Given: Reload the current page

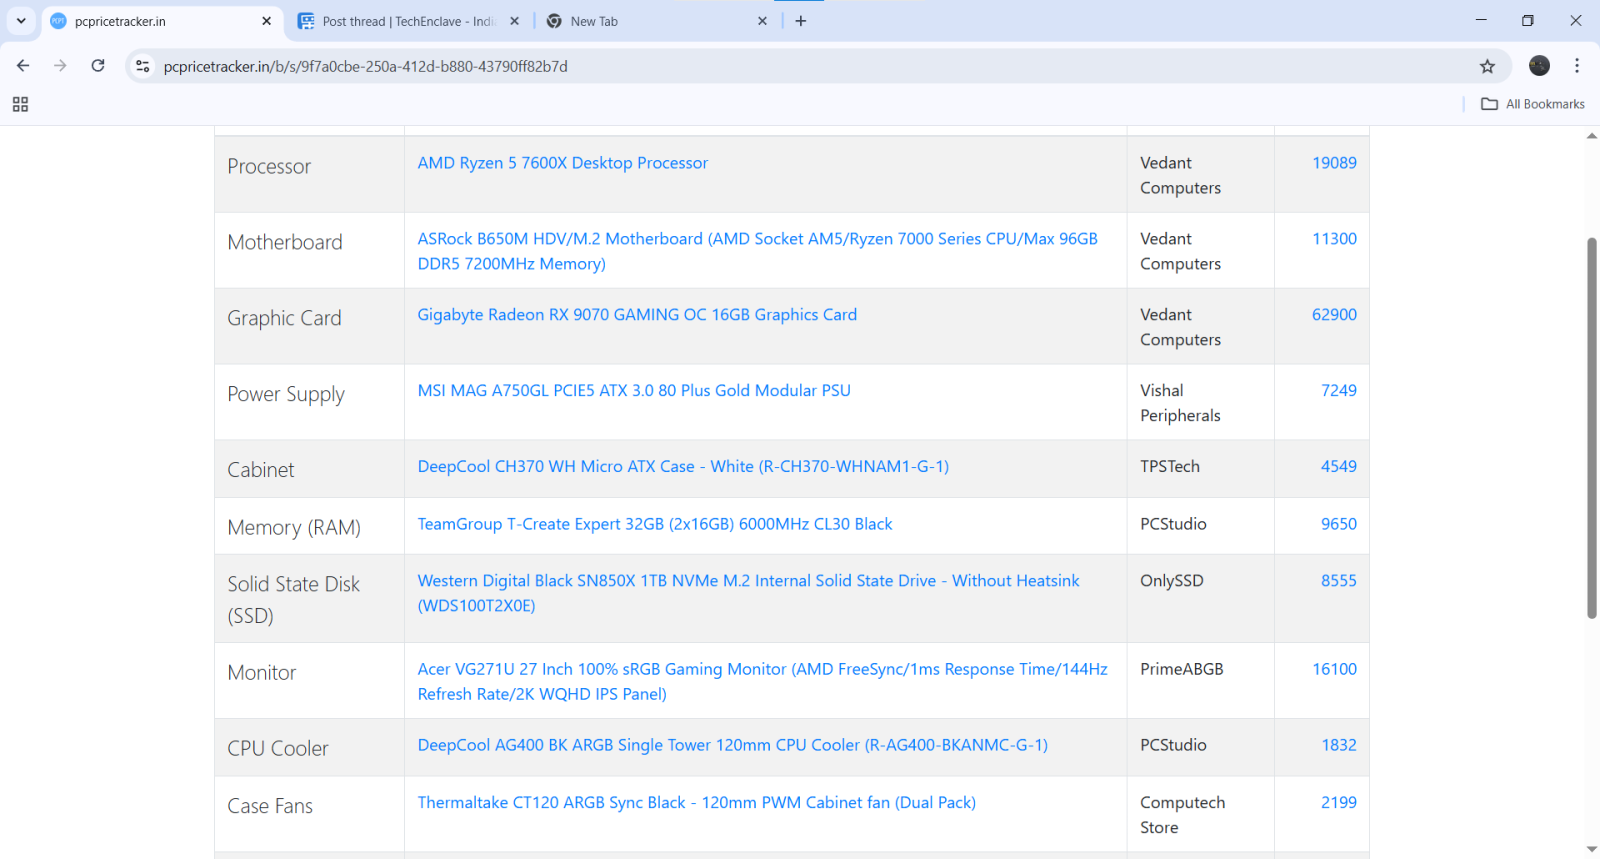Looking at the screenshot, I should click(x=98, y=66).
